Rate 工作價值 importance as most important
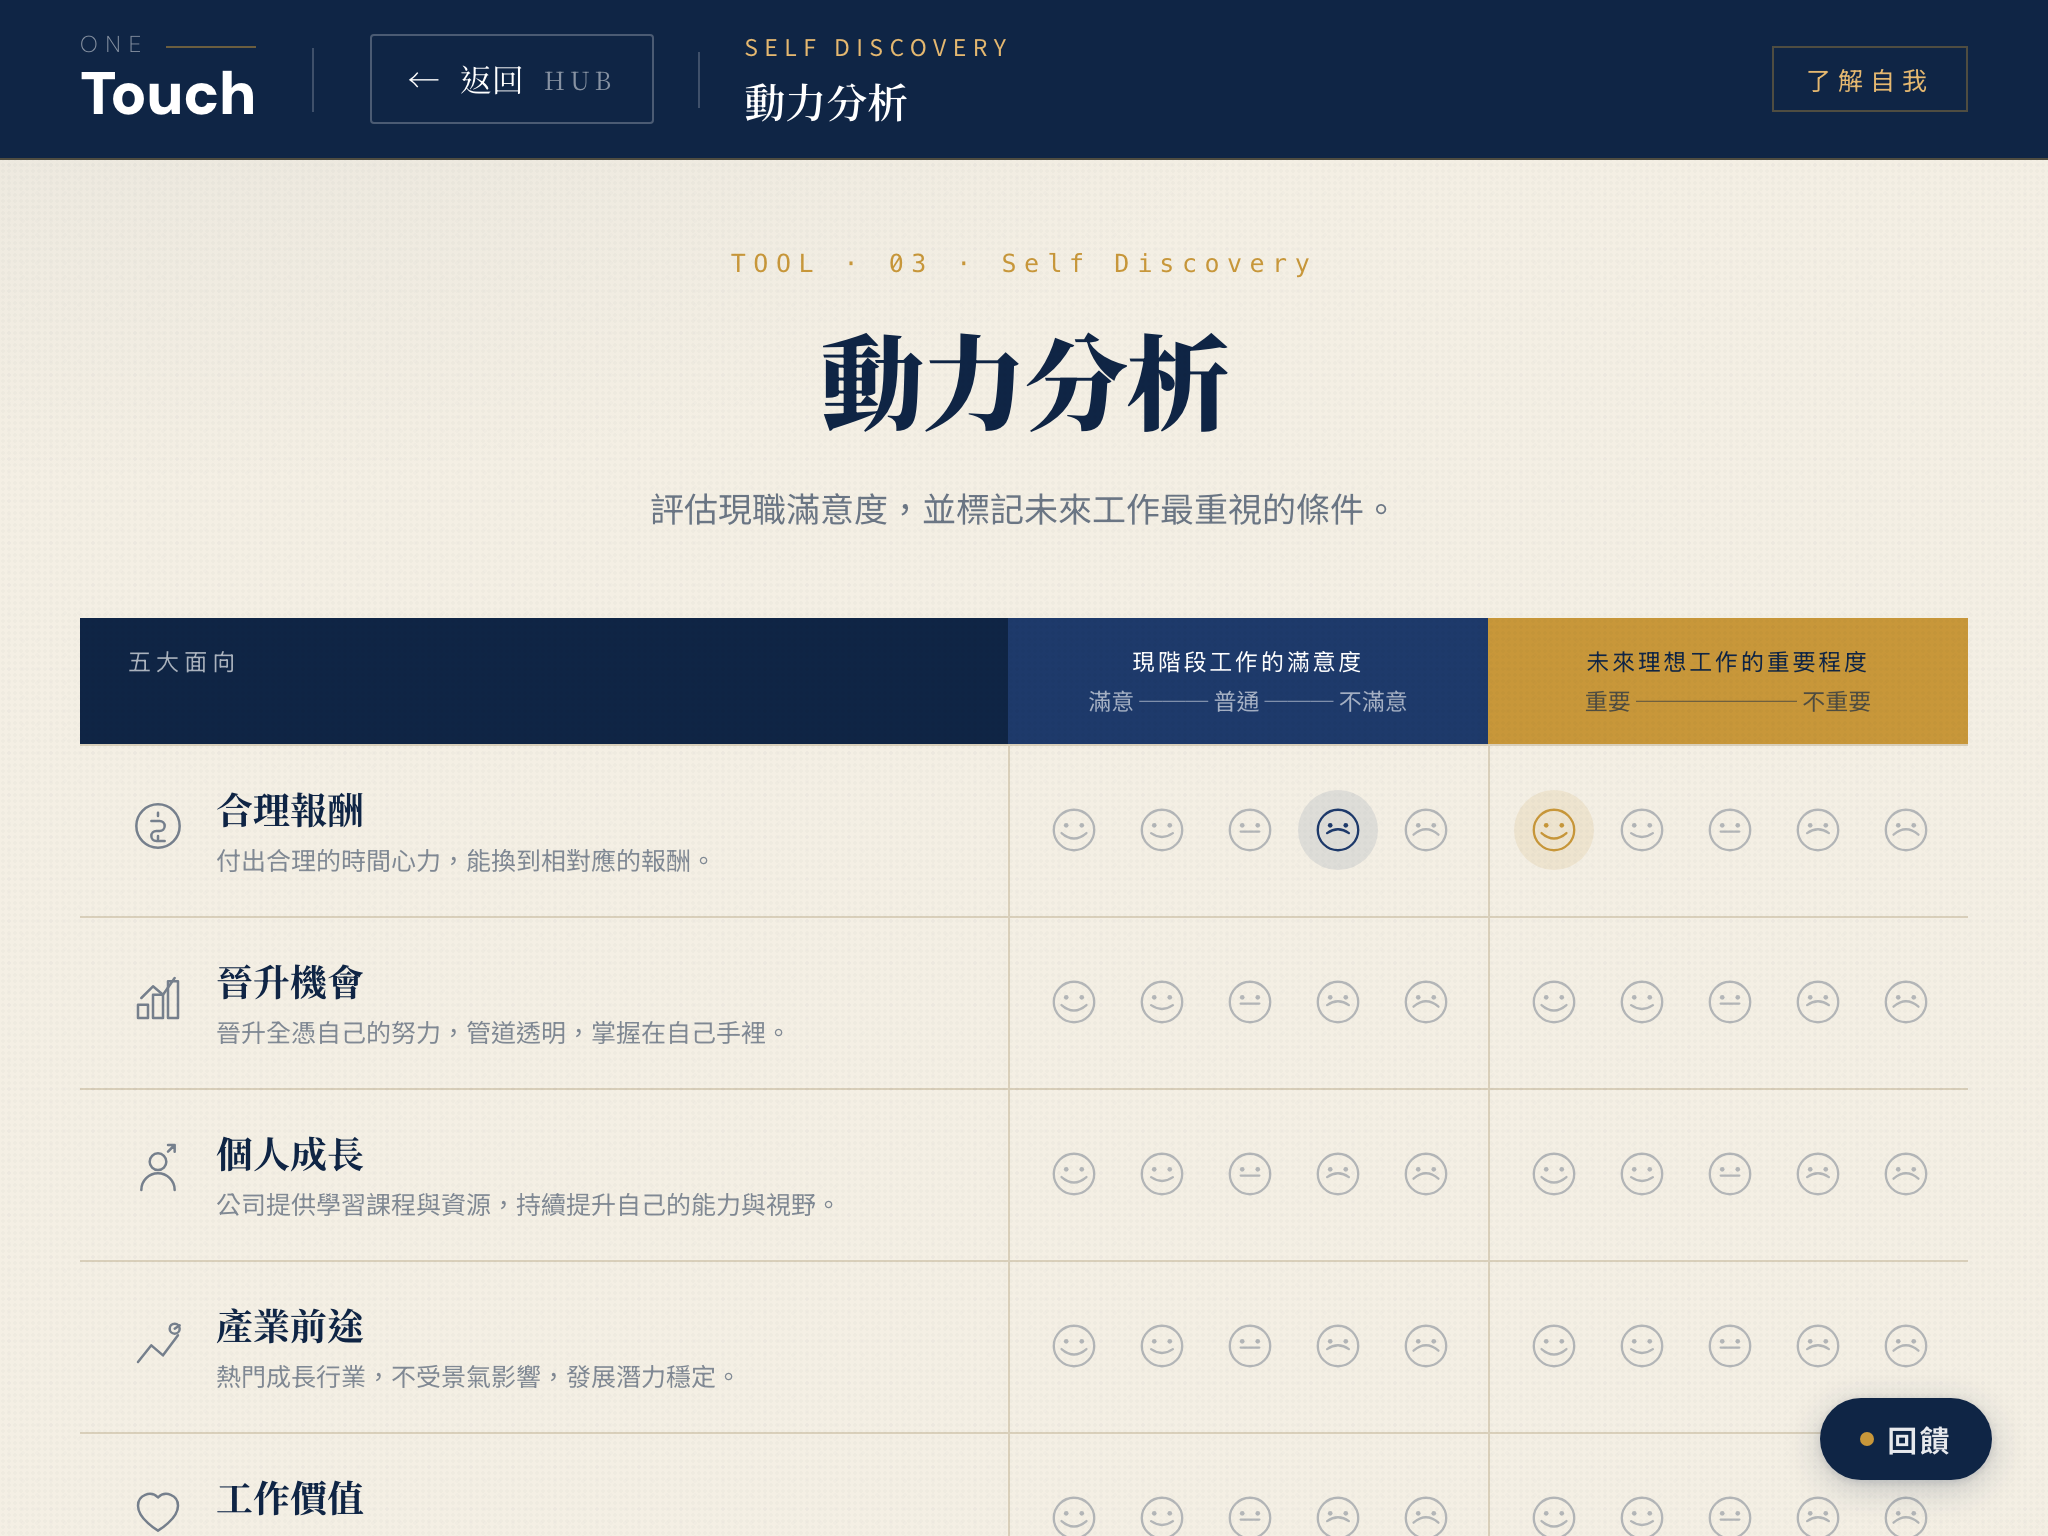2048x1536 pixels. [1554, 1517]
